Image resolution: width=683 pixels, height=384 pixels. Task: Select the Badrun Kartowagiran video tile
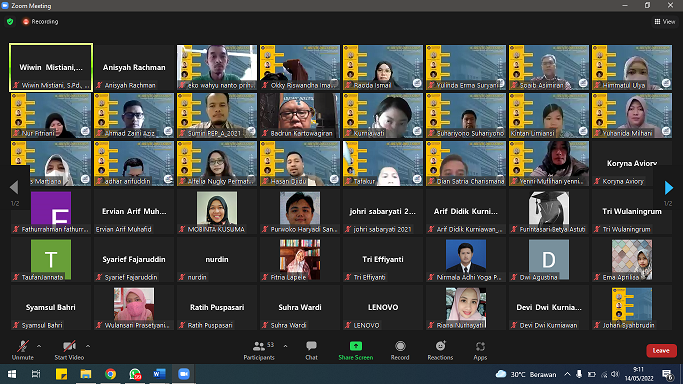(x=300, y=115)
